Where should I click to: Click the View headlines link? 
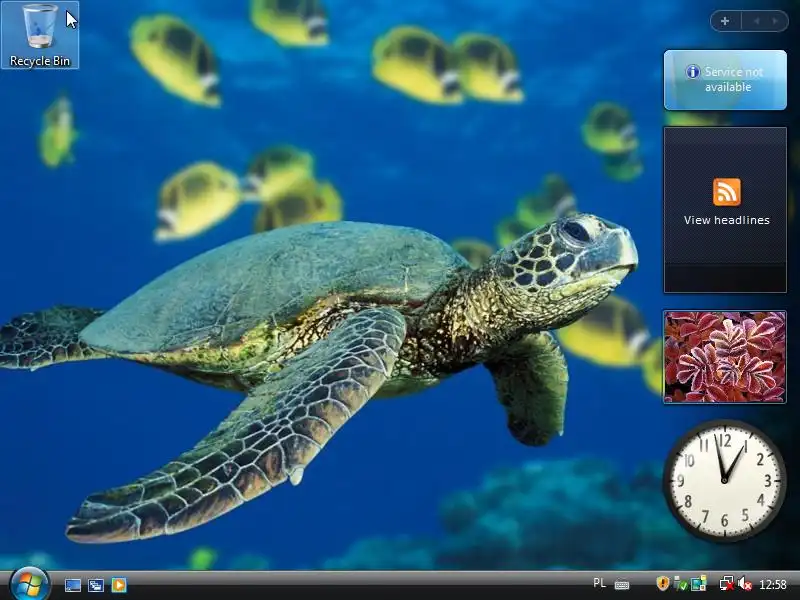tap(727, 220)
